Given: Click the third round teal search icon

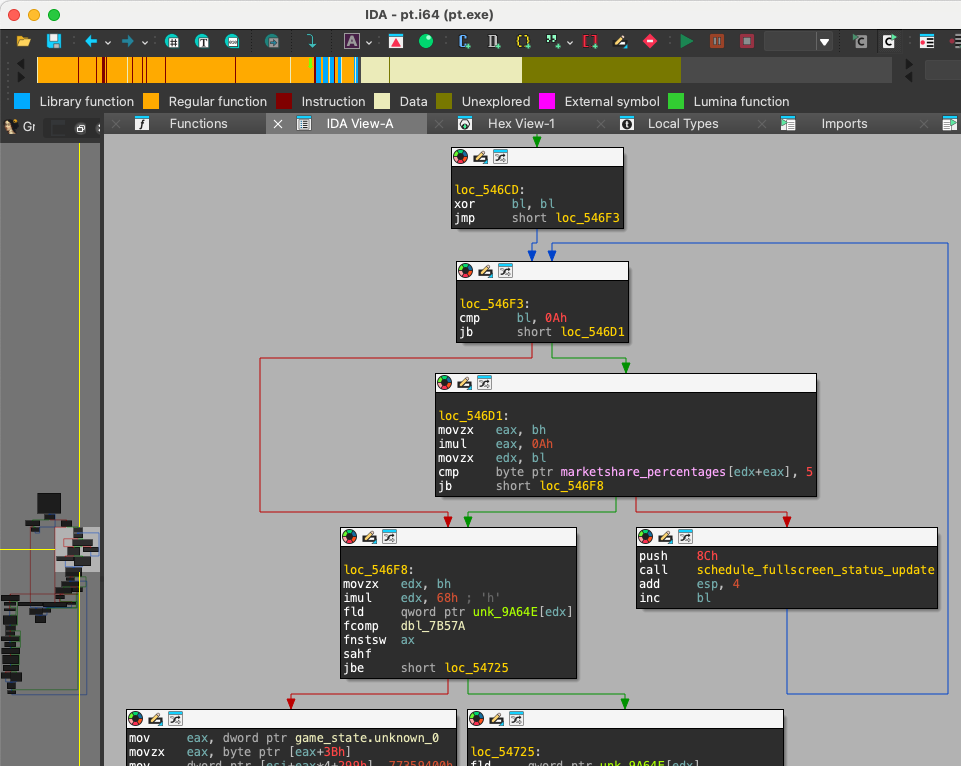Looking at the screenshot, I should [232, 41].
